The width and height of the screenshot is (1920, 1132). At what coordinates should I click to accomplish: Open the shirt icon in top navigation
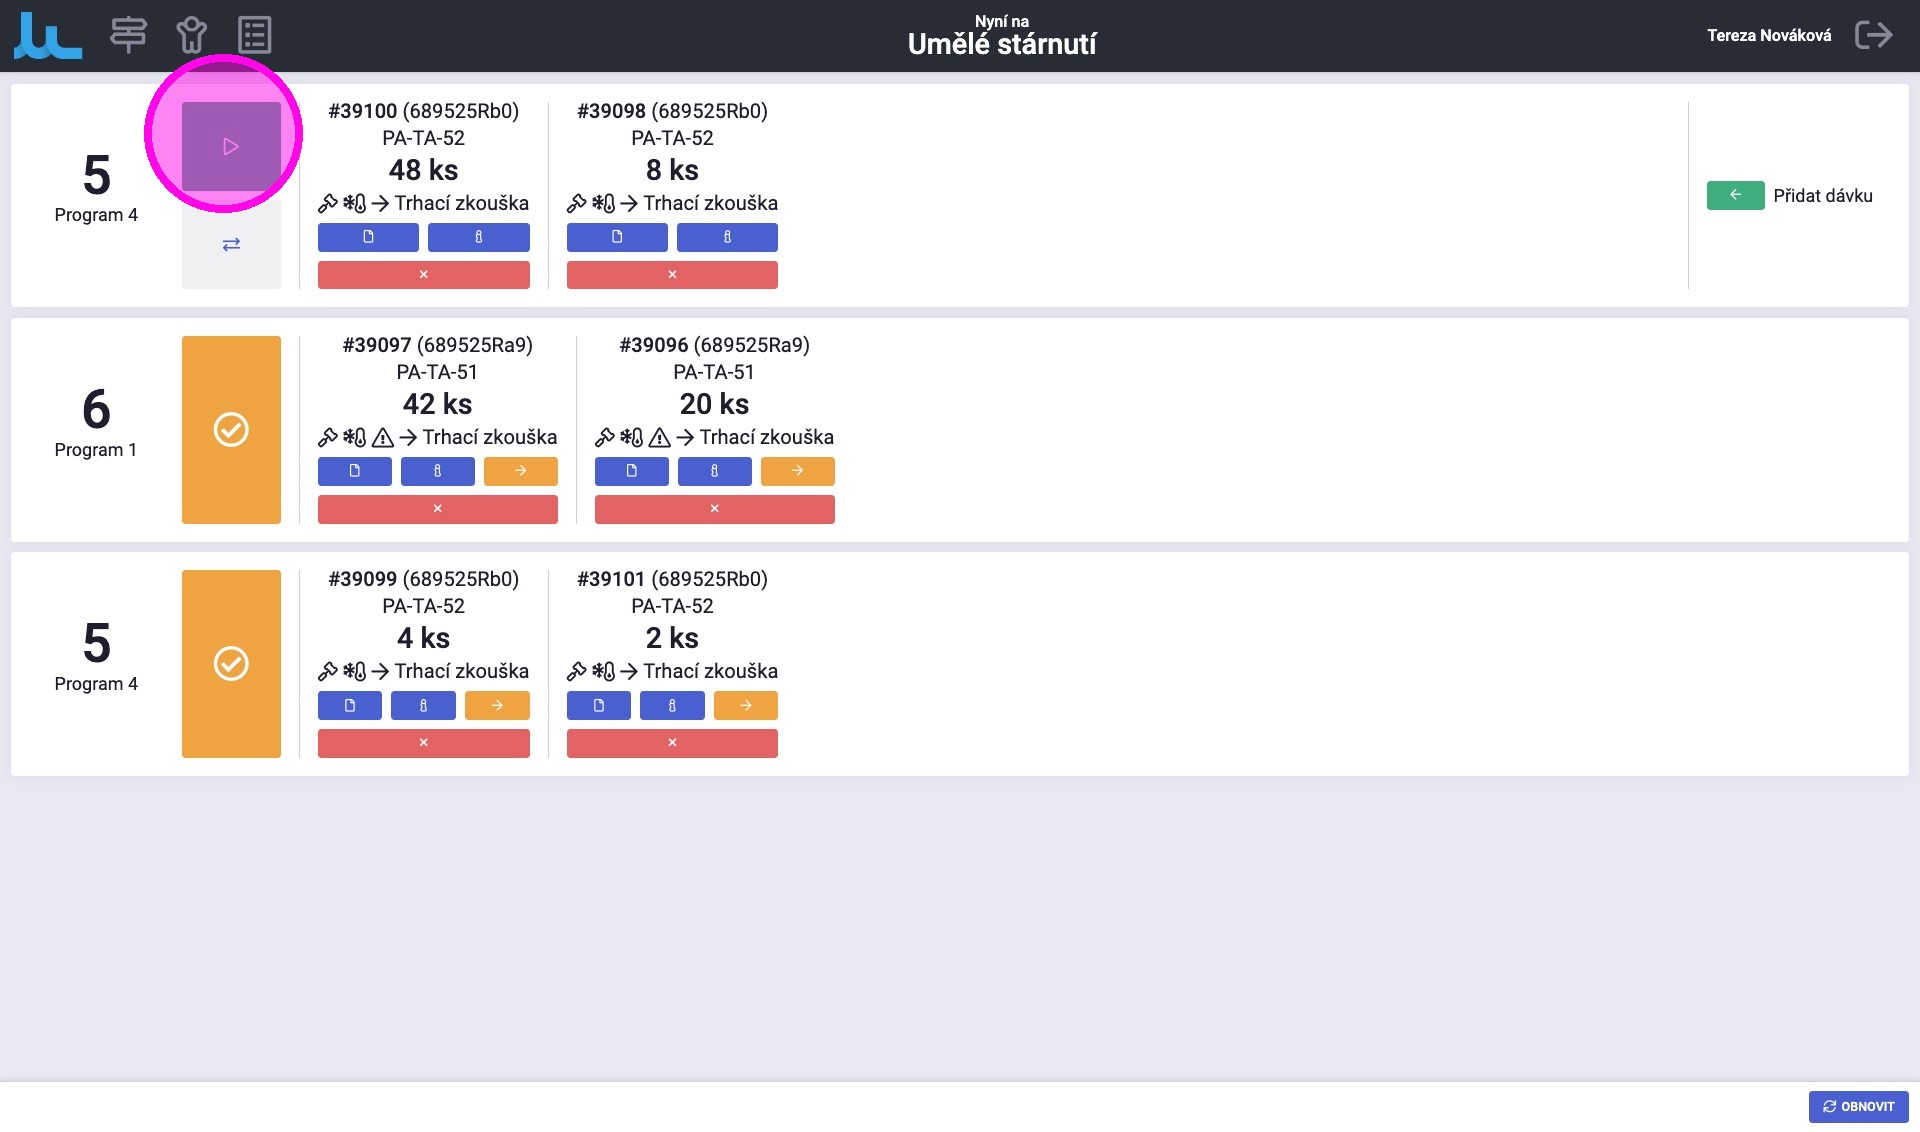point(191,35)
